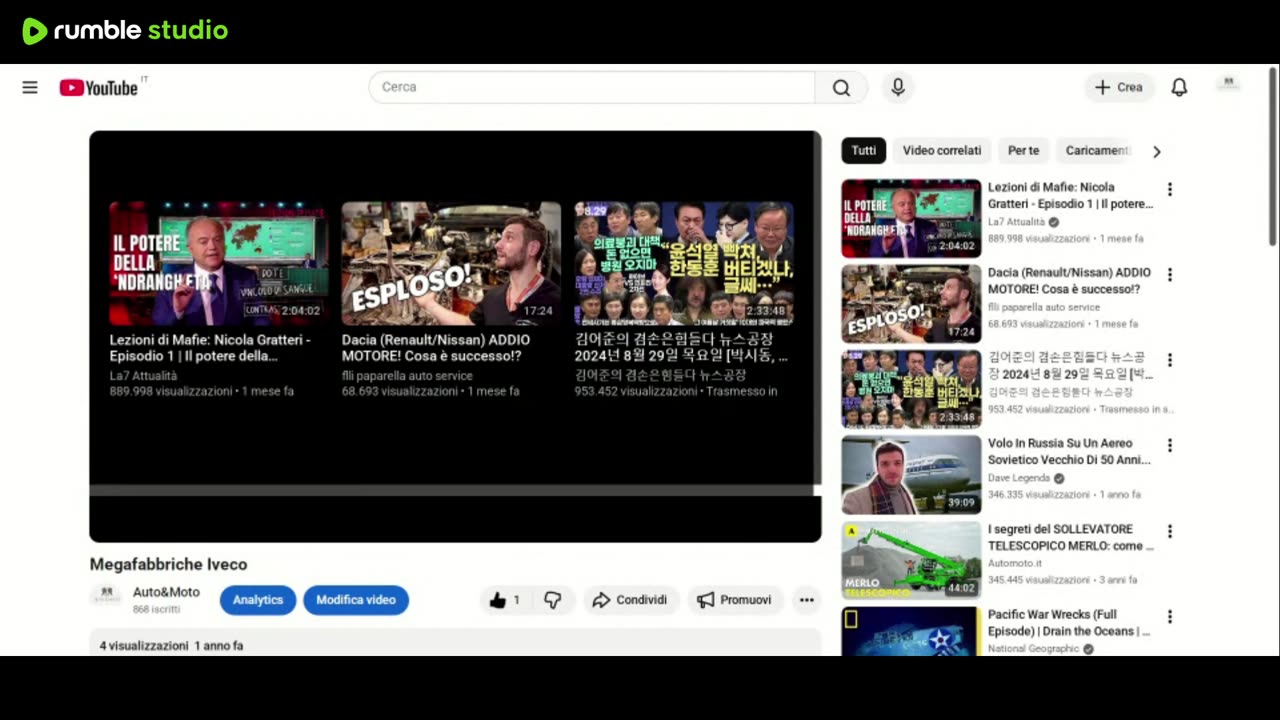Click the video player progress bar
Screen dimensions: 1280x720
(x=452, y=490)
